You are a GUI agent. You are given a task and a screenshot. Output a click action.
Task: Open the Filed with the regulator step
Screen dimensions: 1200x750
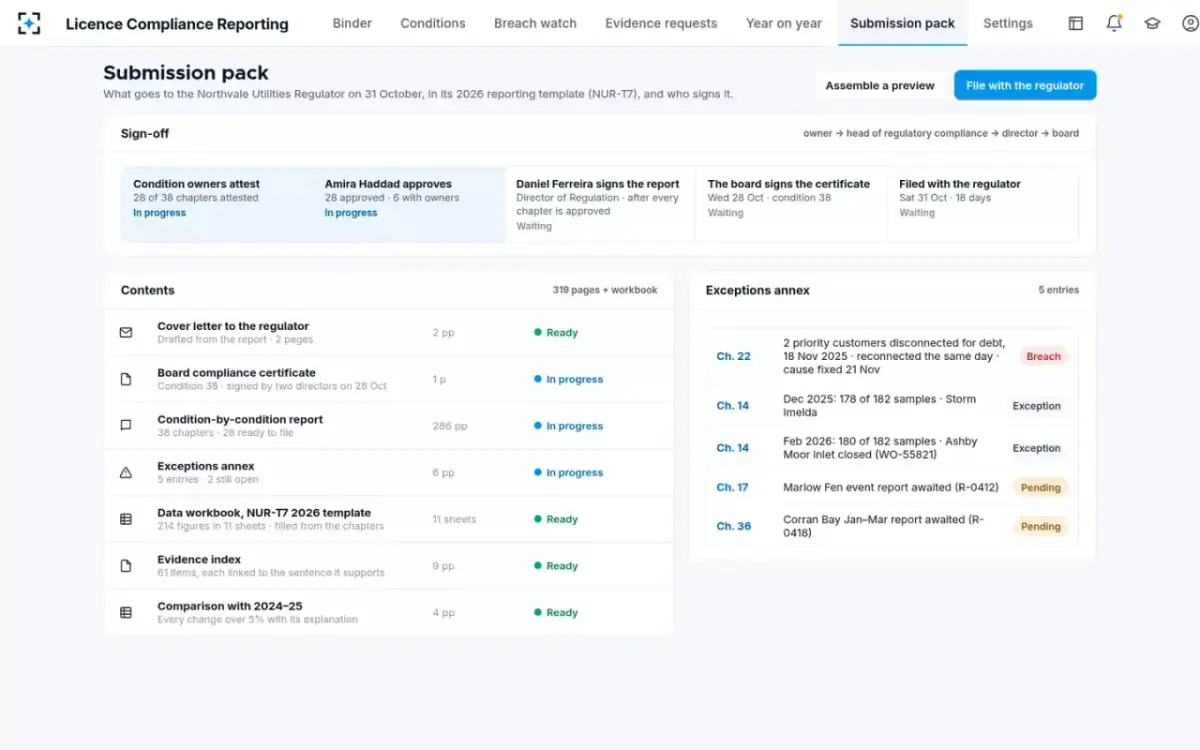click(x=983, y=204)
